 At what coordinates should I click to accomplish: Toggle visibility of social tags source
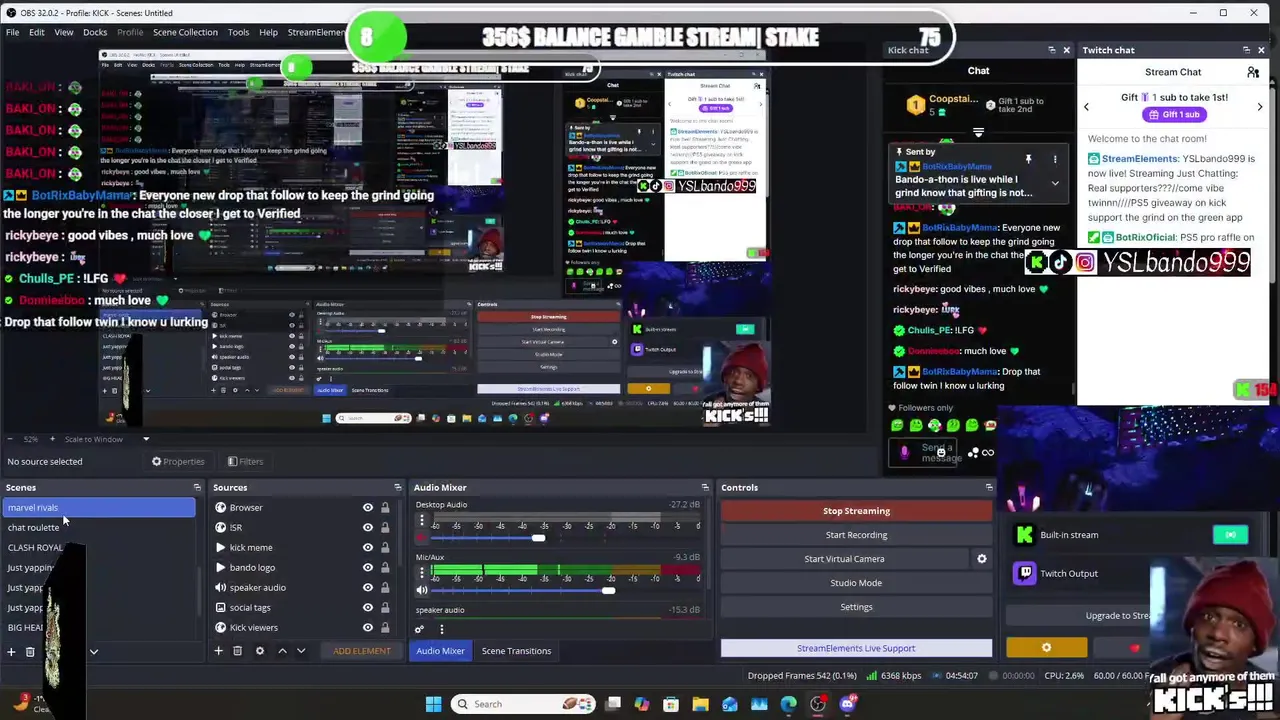pos(367,608)
